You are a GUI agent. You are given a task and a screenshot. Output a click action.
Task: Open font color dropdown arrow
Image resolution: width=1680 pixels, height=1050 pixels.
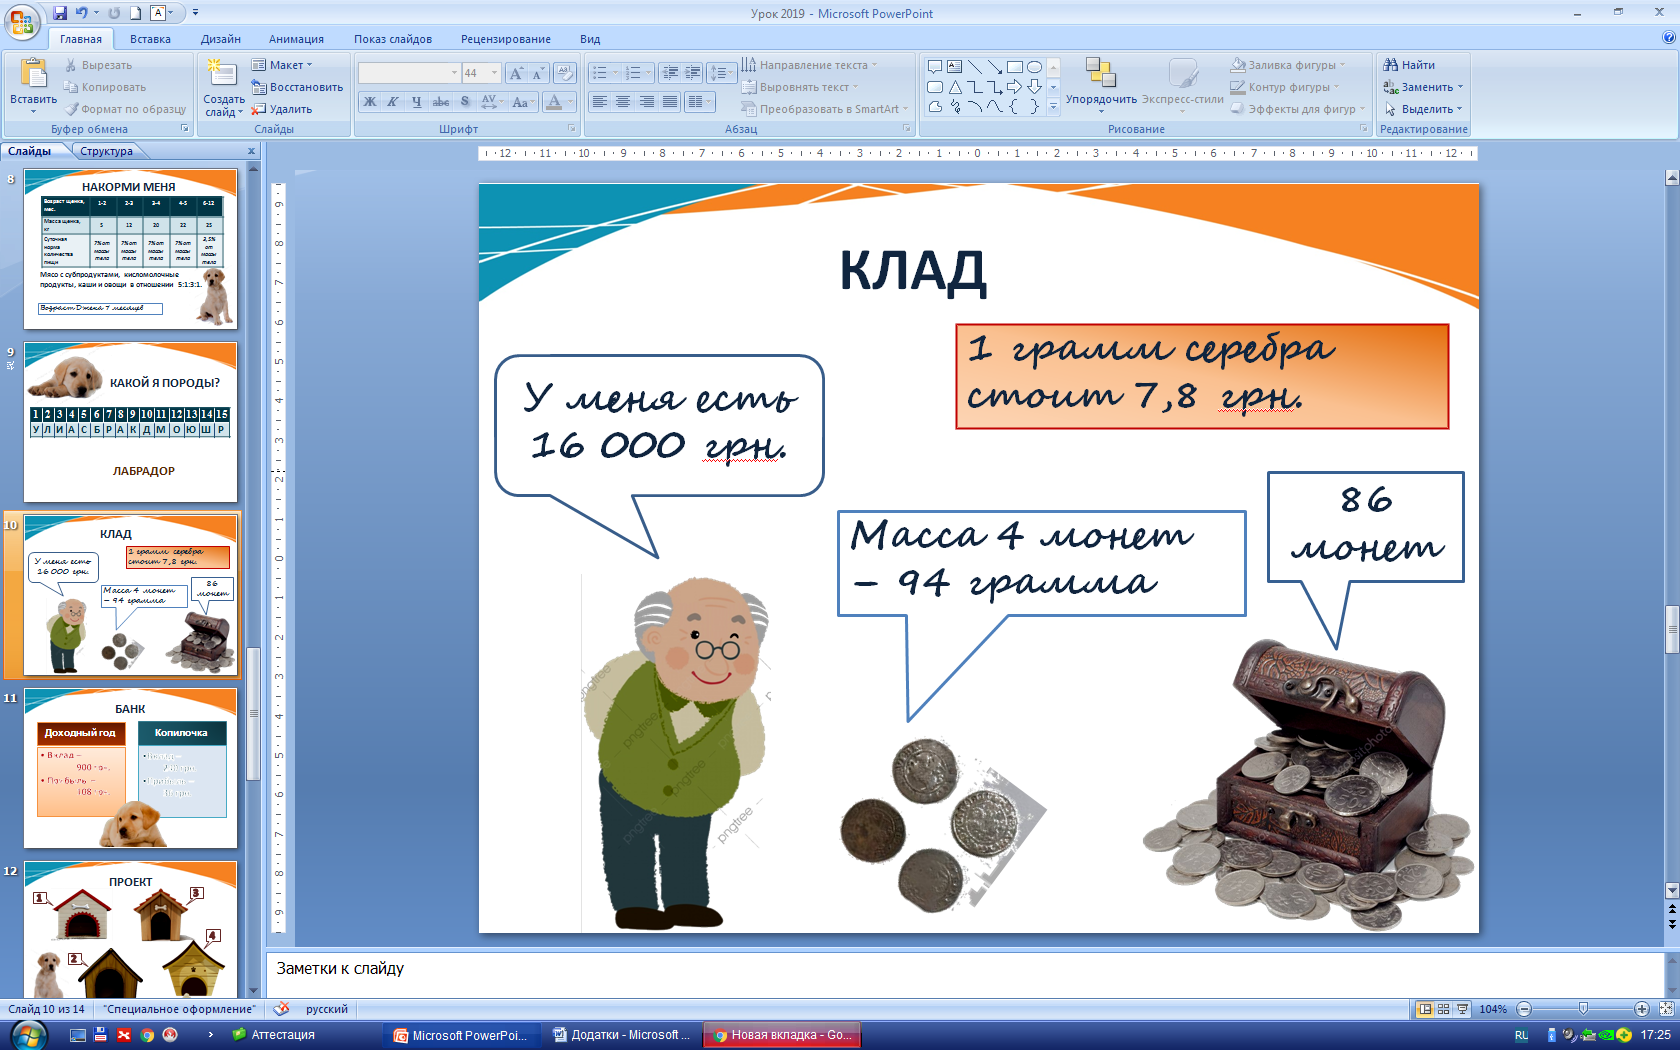point(570,102)
